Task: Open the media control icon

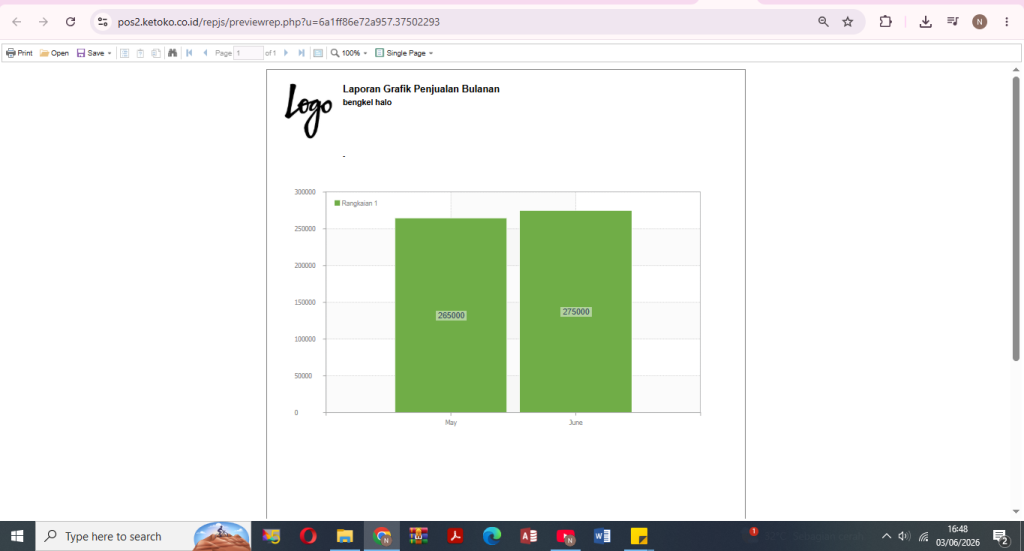Action: click(953, 22)
